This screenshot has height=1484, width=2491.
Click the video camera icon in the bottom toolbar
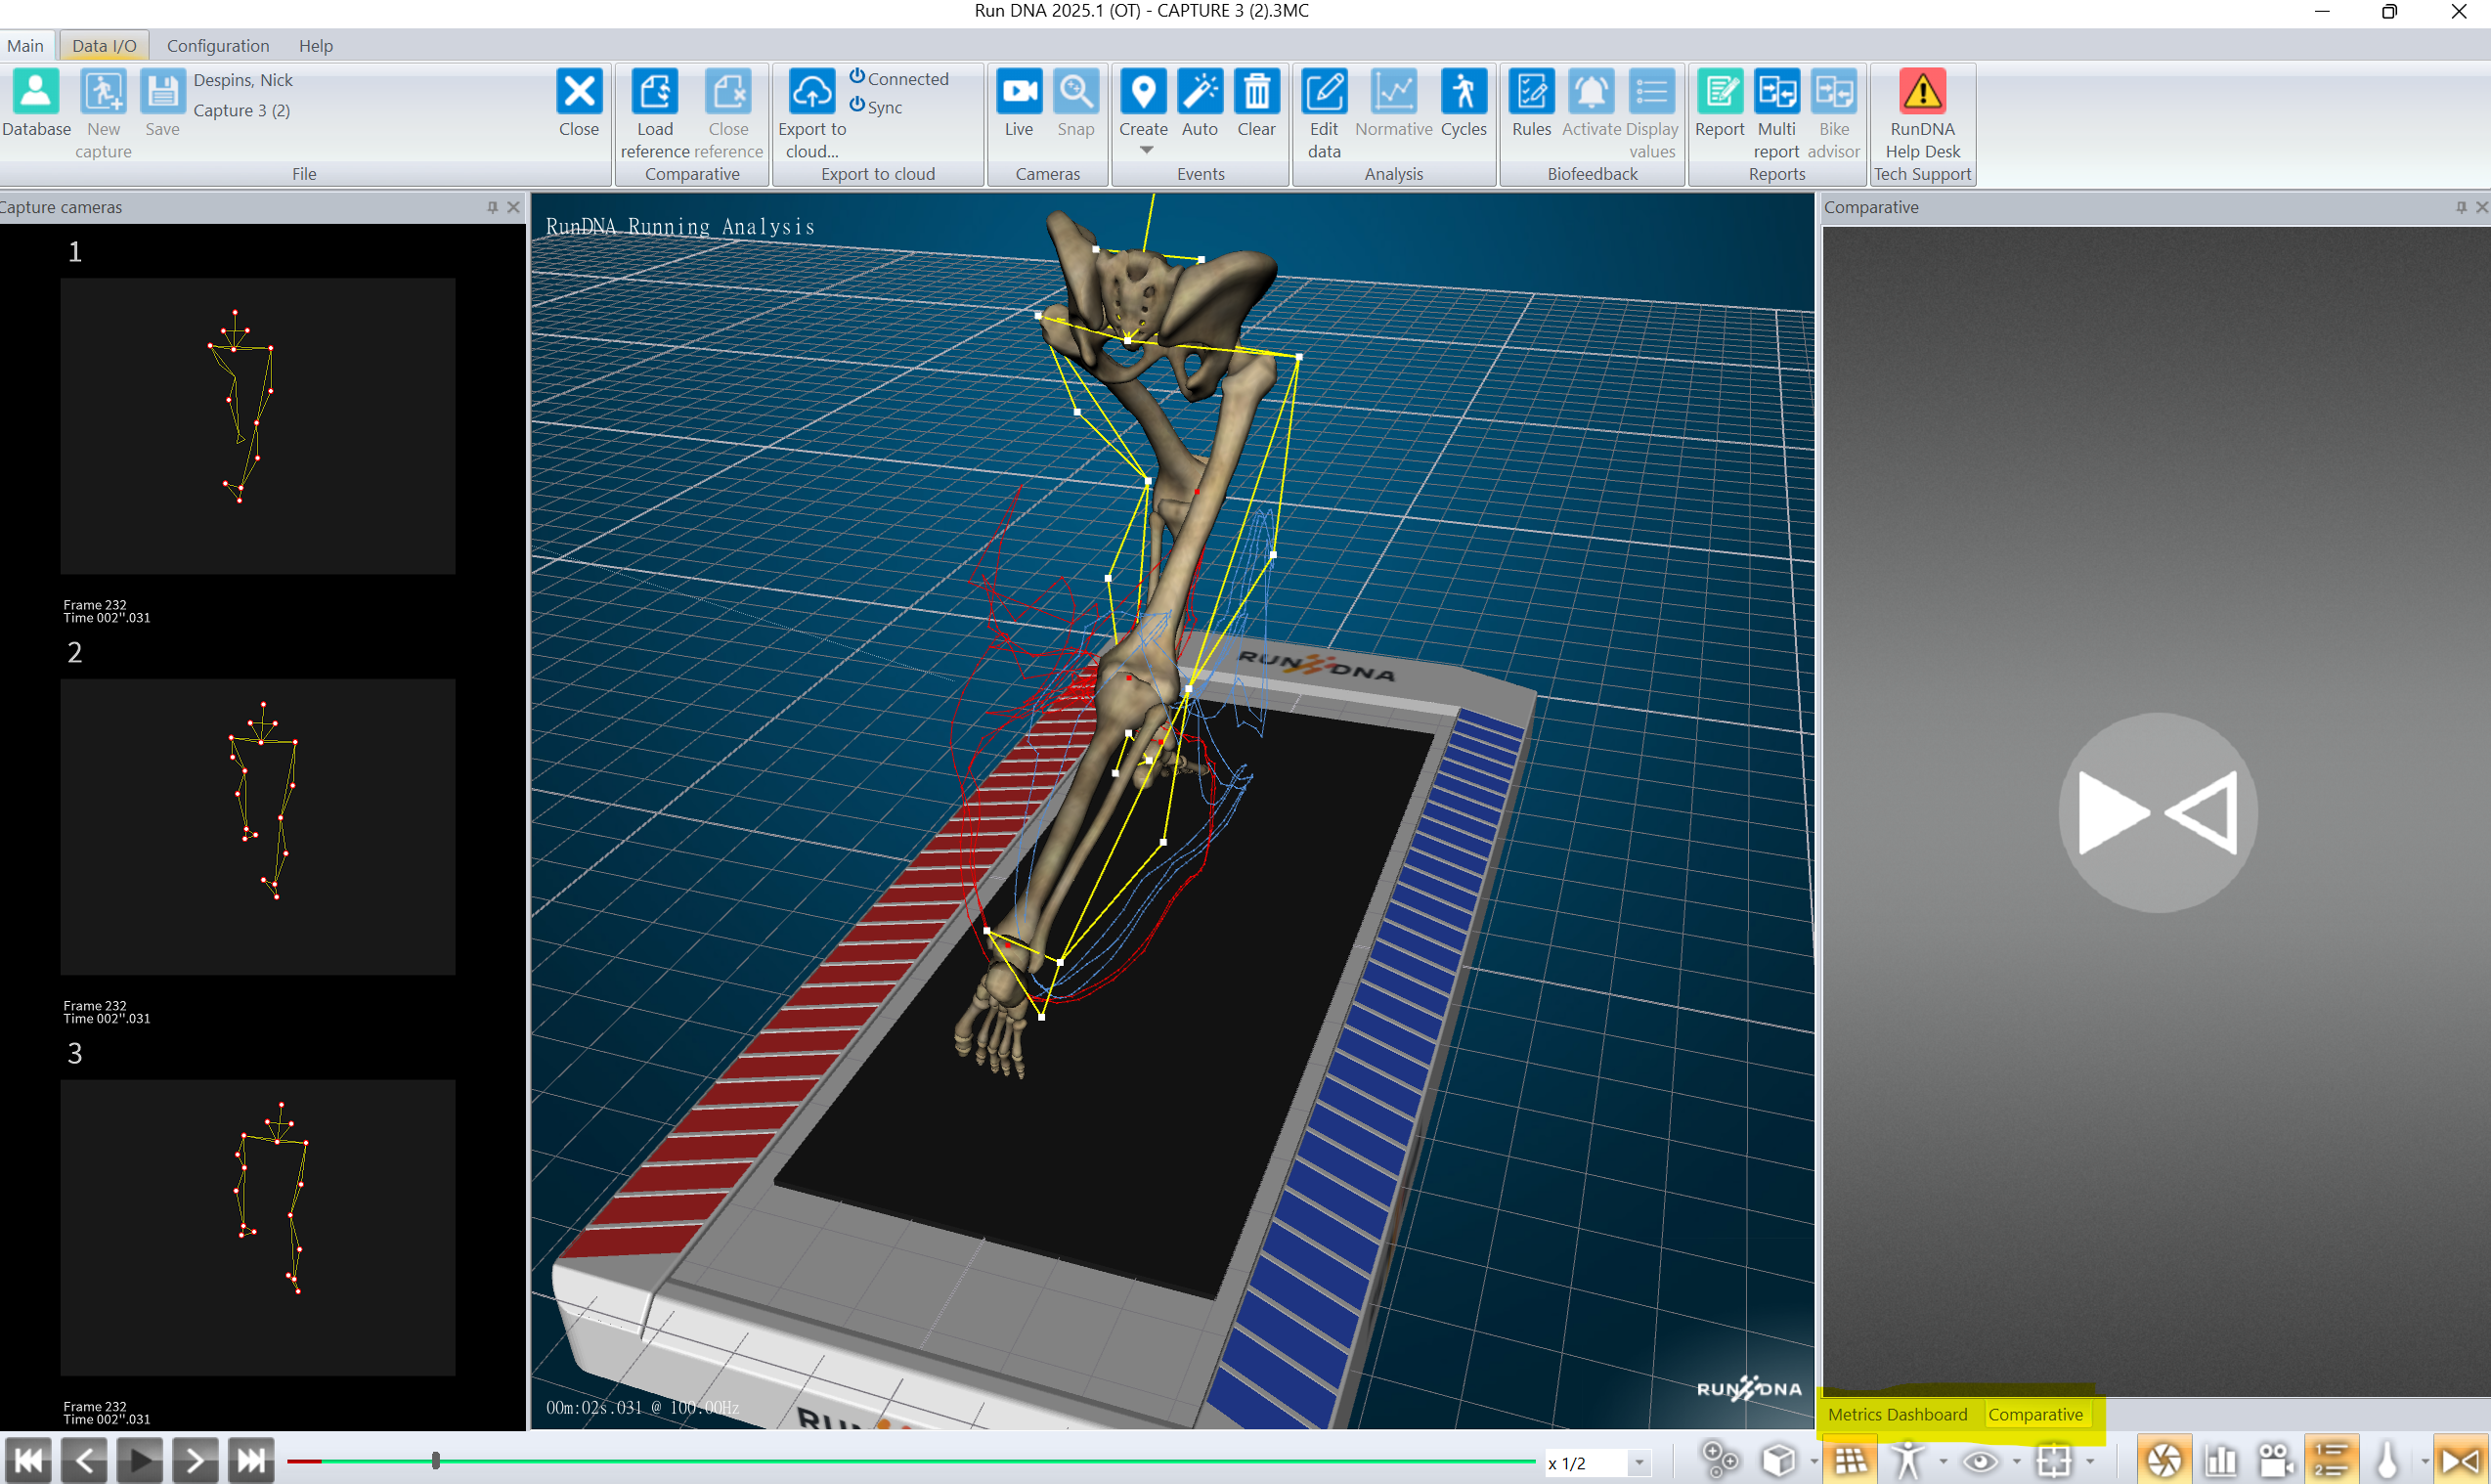(x=2276, y=1460)
